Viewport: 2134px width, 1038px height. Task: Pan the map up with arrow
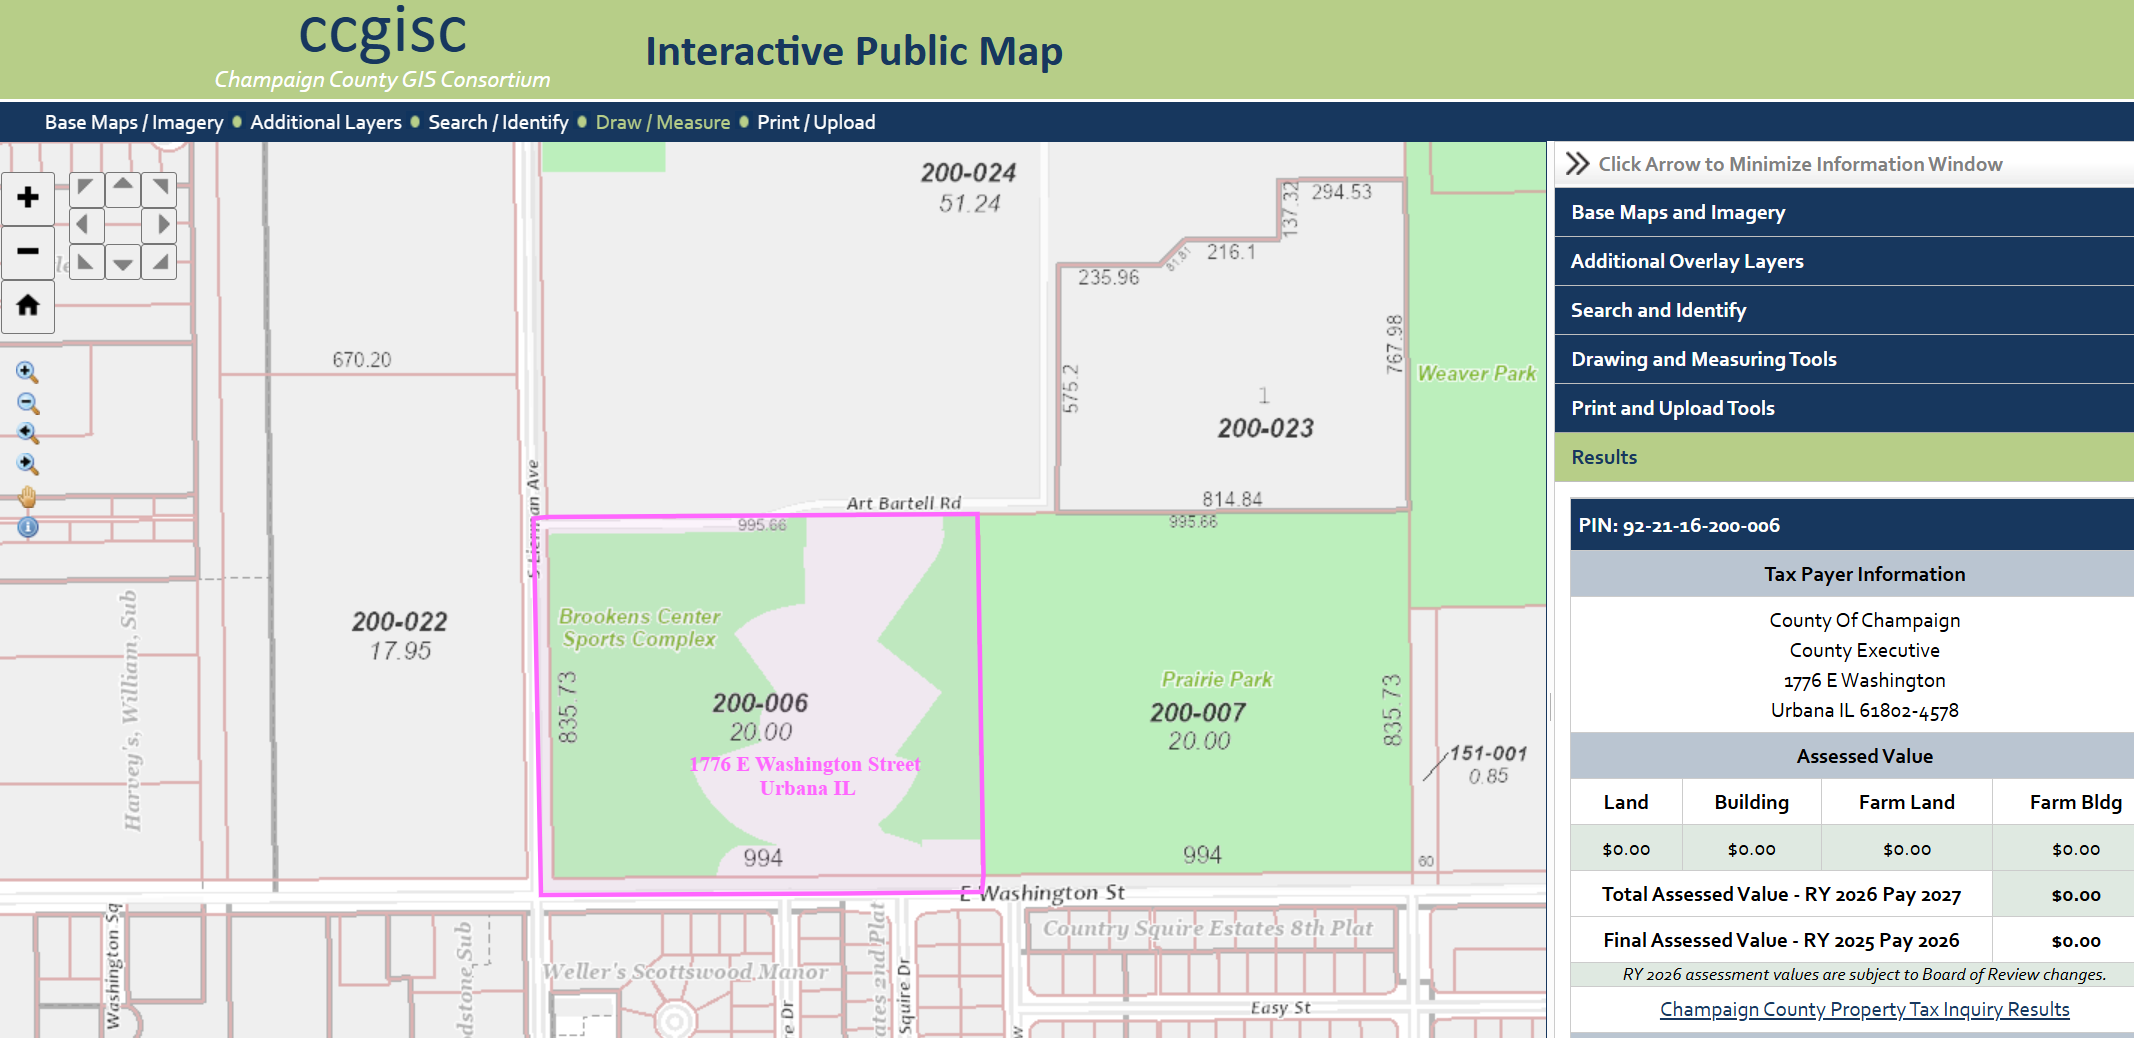123,187
